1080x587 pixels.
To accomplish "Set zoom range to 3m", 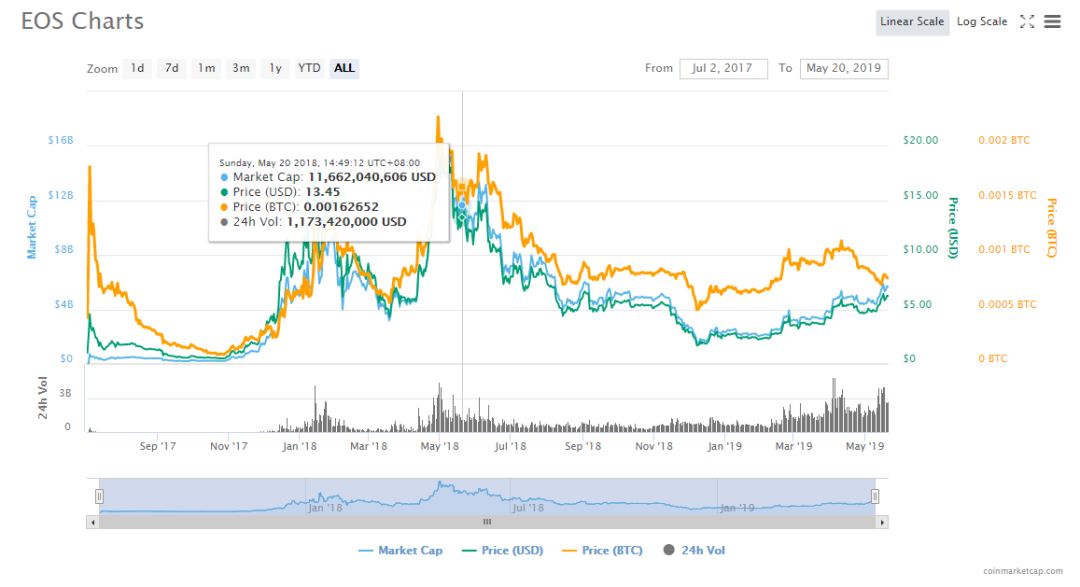I will [240, 68].
